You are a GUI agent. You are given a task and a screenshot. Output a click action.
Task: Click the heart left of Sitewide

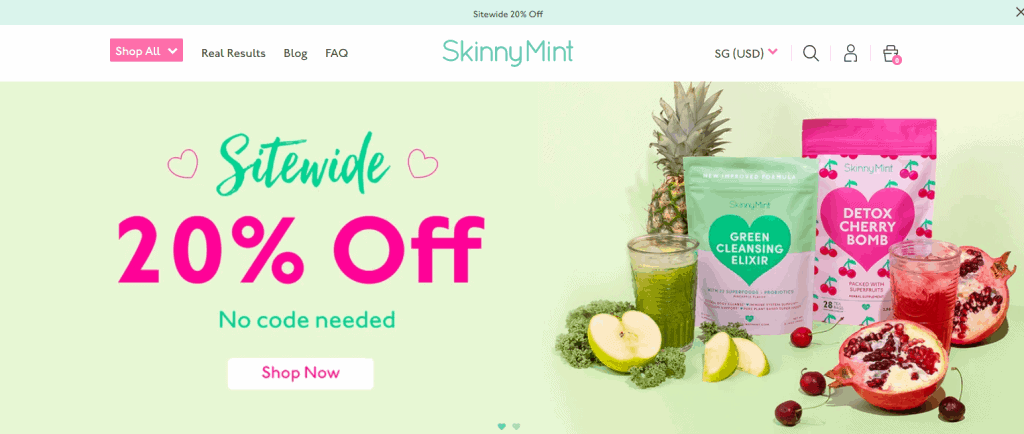[182, 164]
